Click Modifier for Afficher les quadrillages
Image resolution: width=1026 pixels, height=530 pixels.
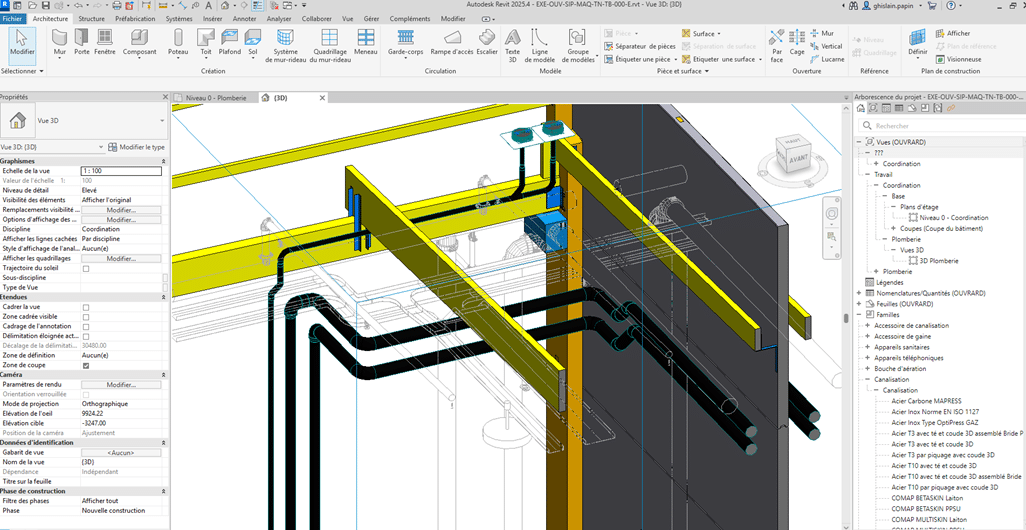click(121, 258)
